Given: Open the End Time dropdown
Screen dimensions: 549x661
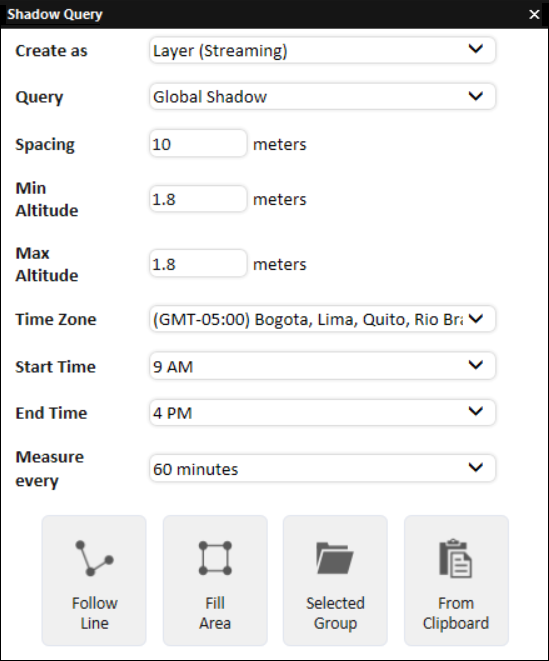Looking at the screenshot, I should [x=322, y=412].
